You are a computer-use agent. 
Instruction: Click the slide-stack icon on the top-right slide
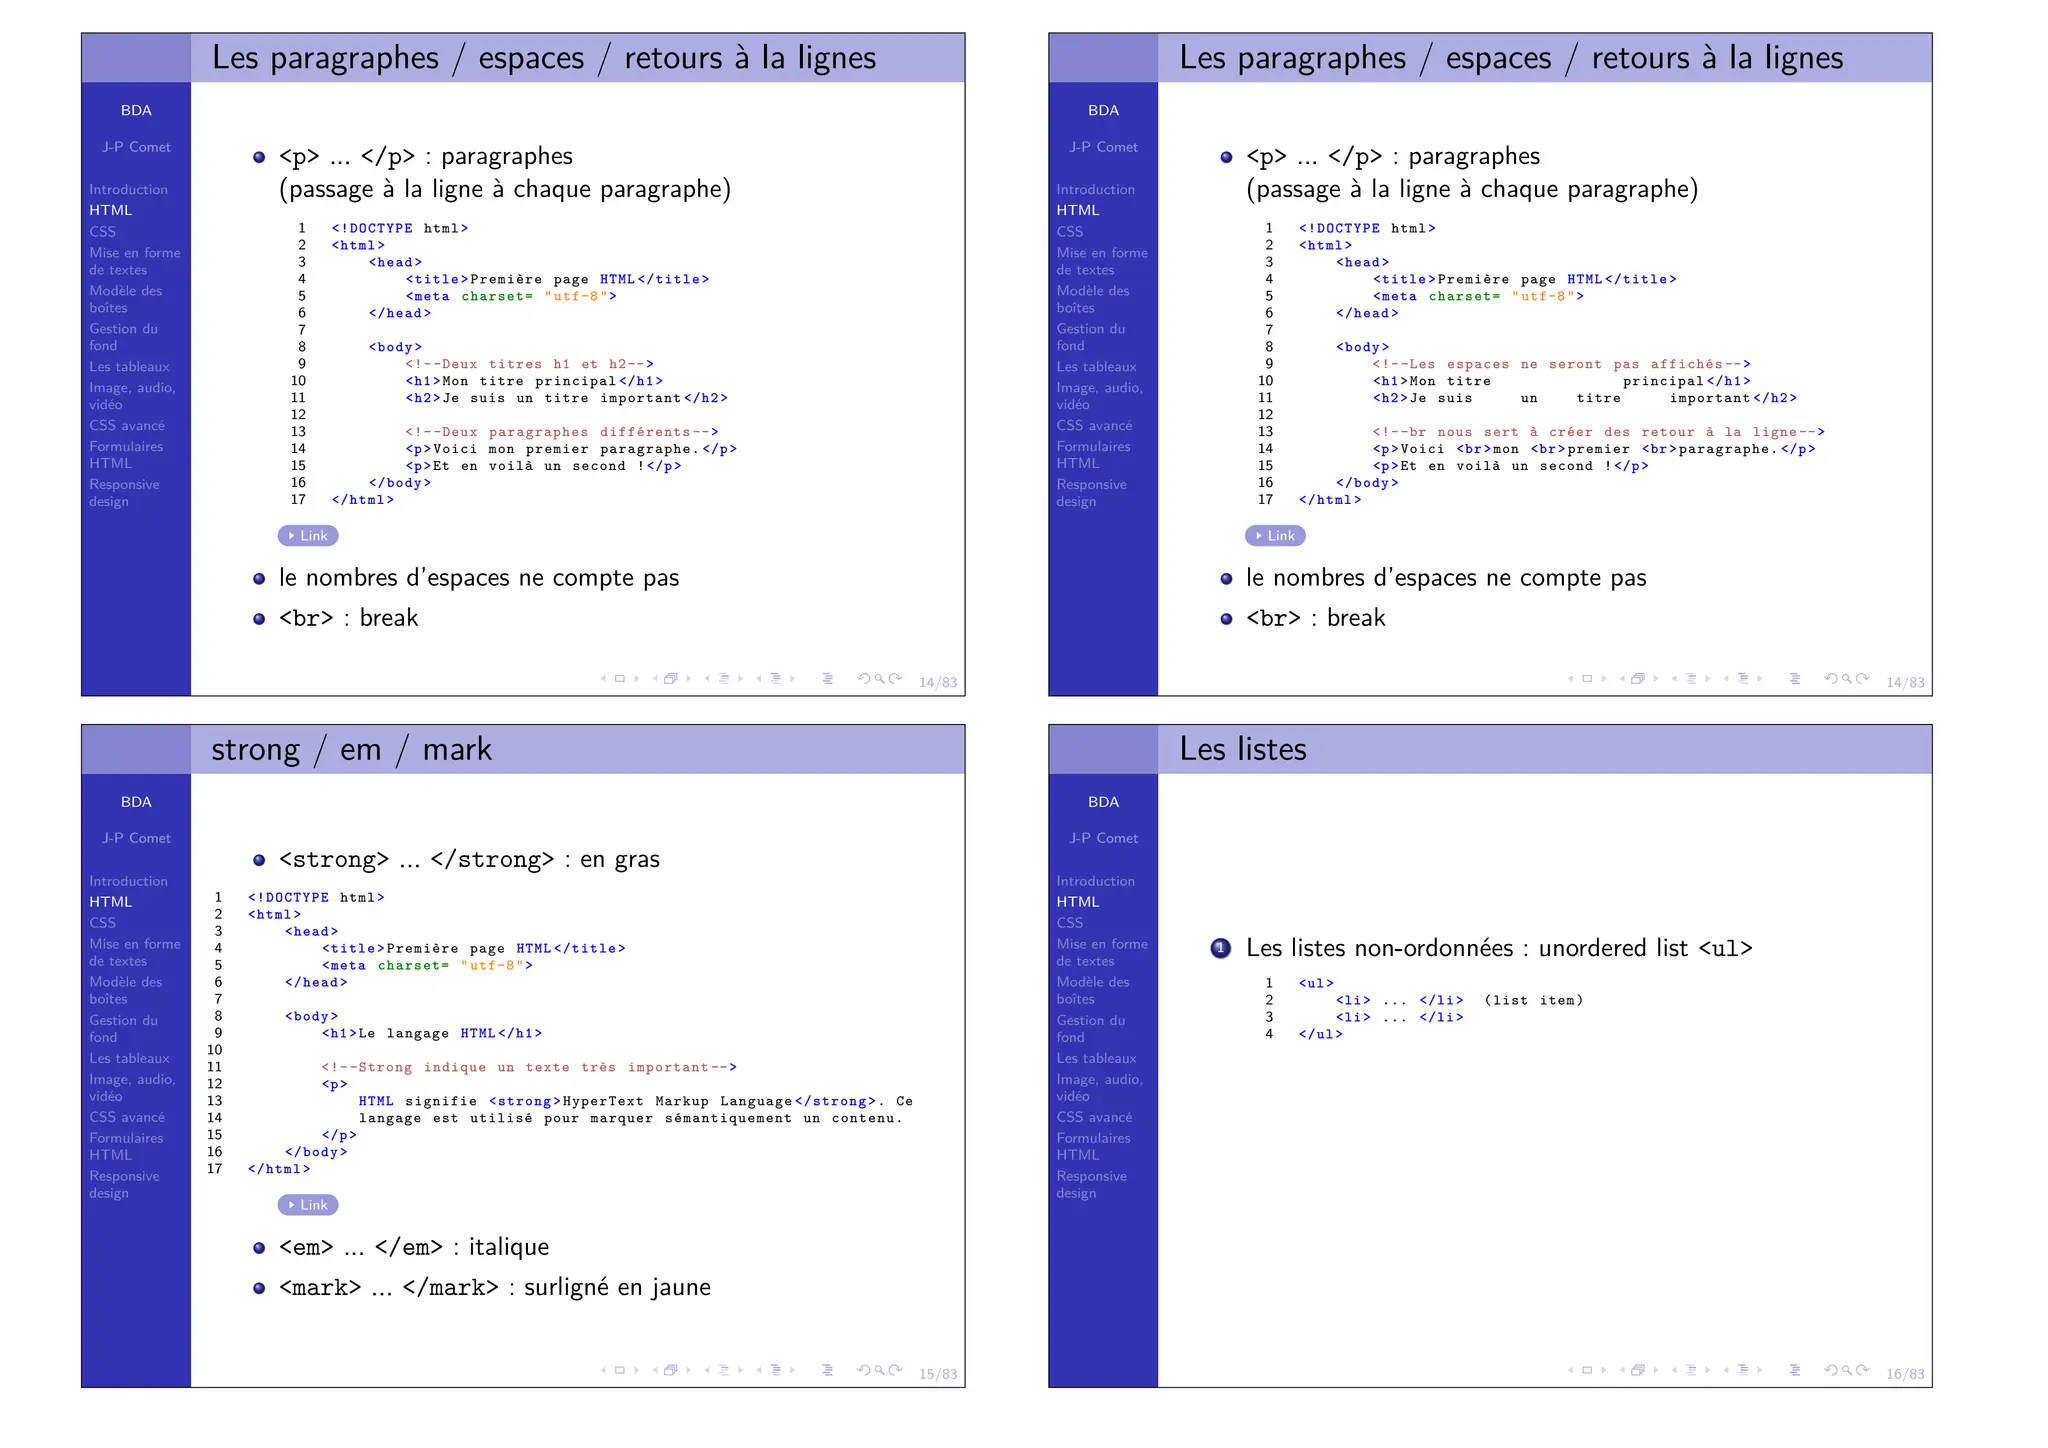click(1638, 679)
